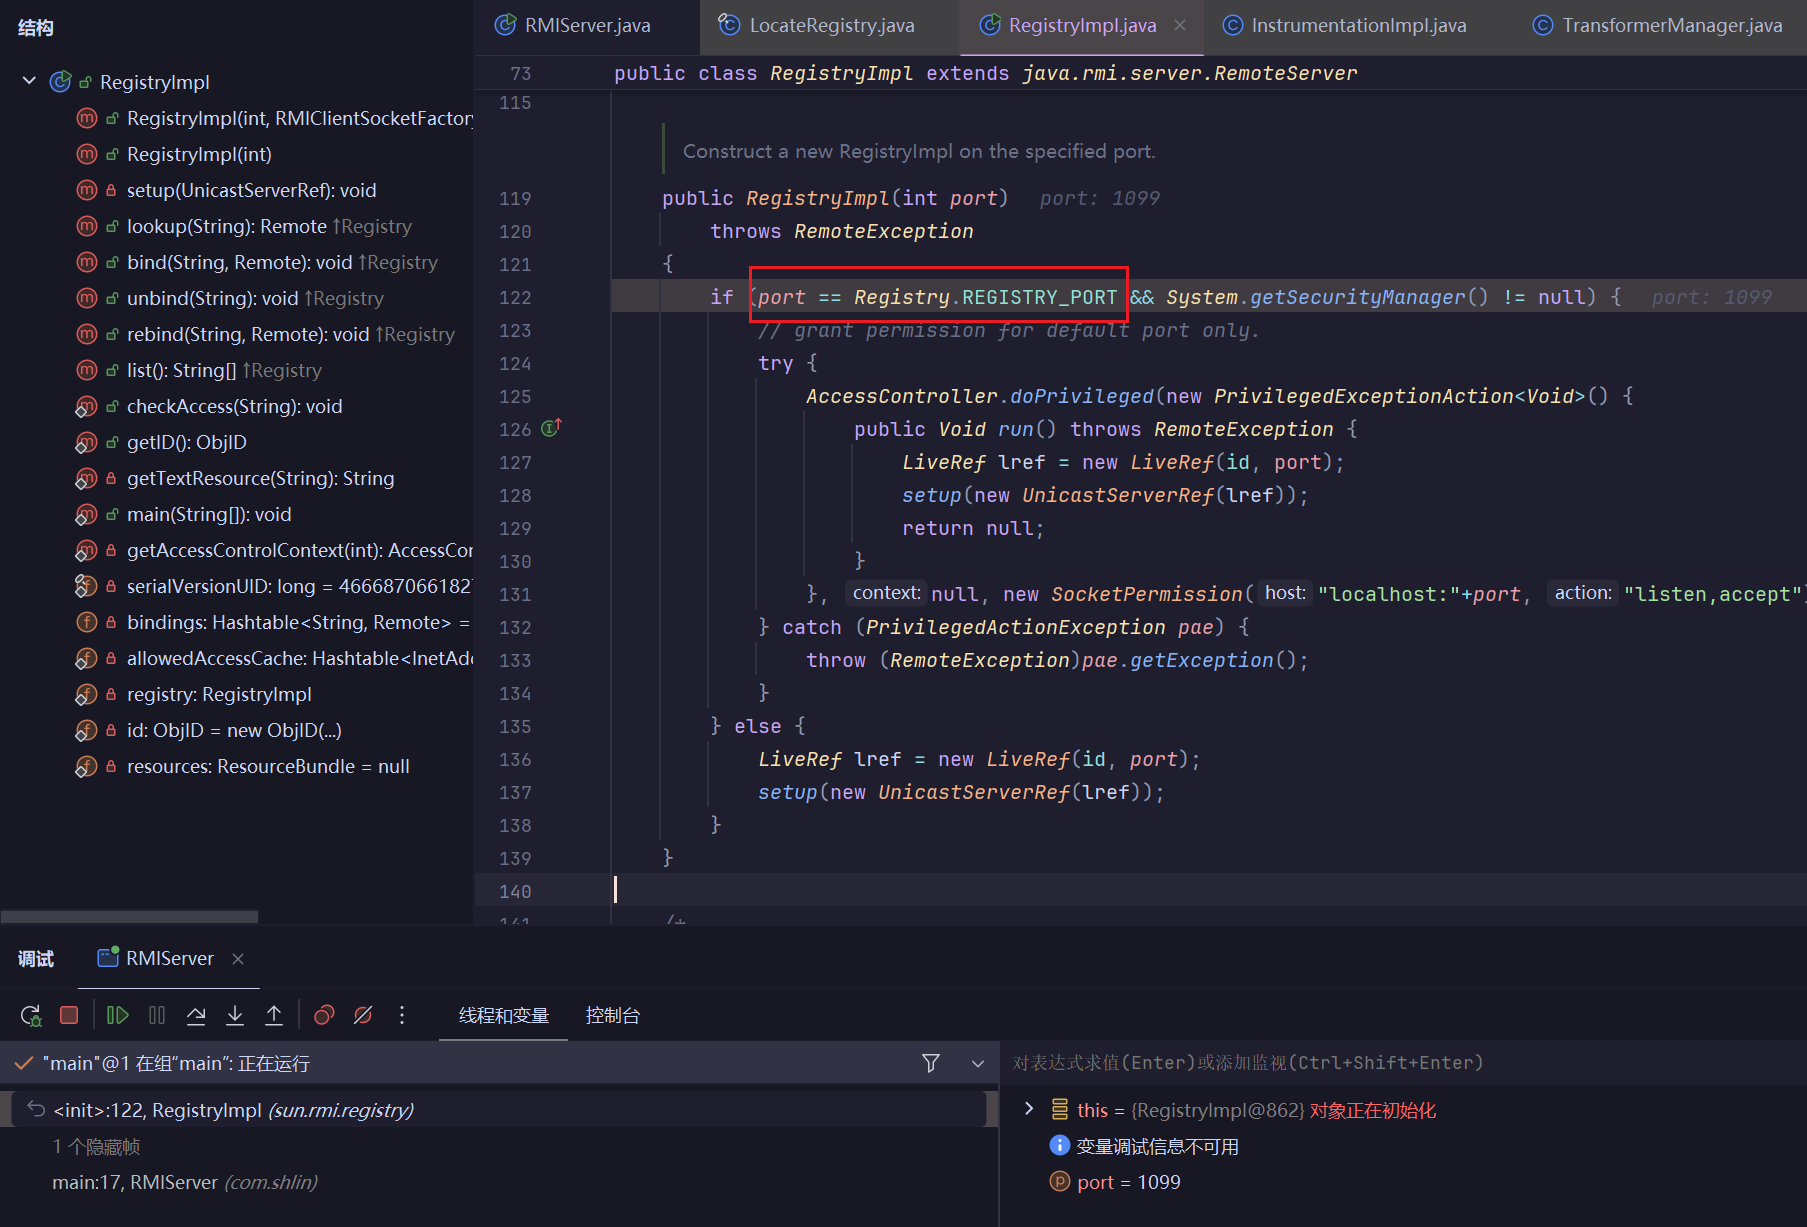The image size is (1807, 1227).
Task: Resume program execution
Action: click(x=117, y=1016)
